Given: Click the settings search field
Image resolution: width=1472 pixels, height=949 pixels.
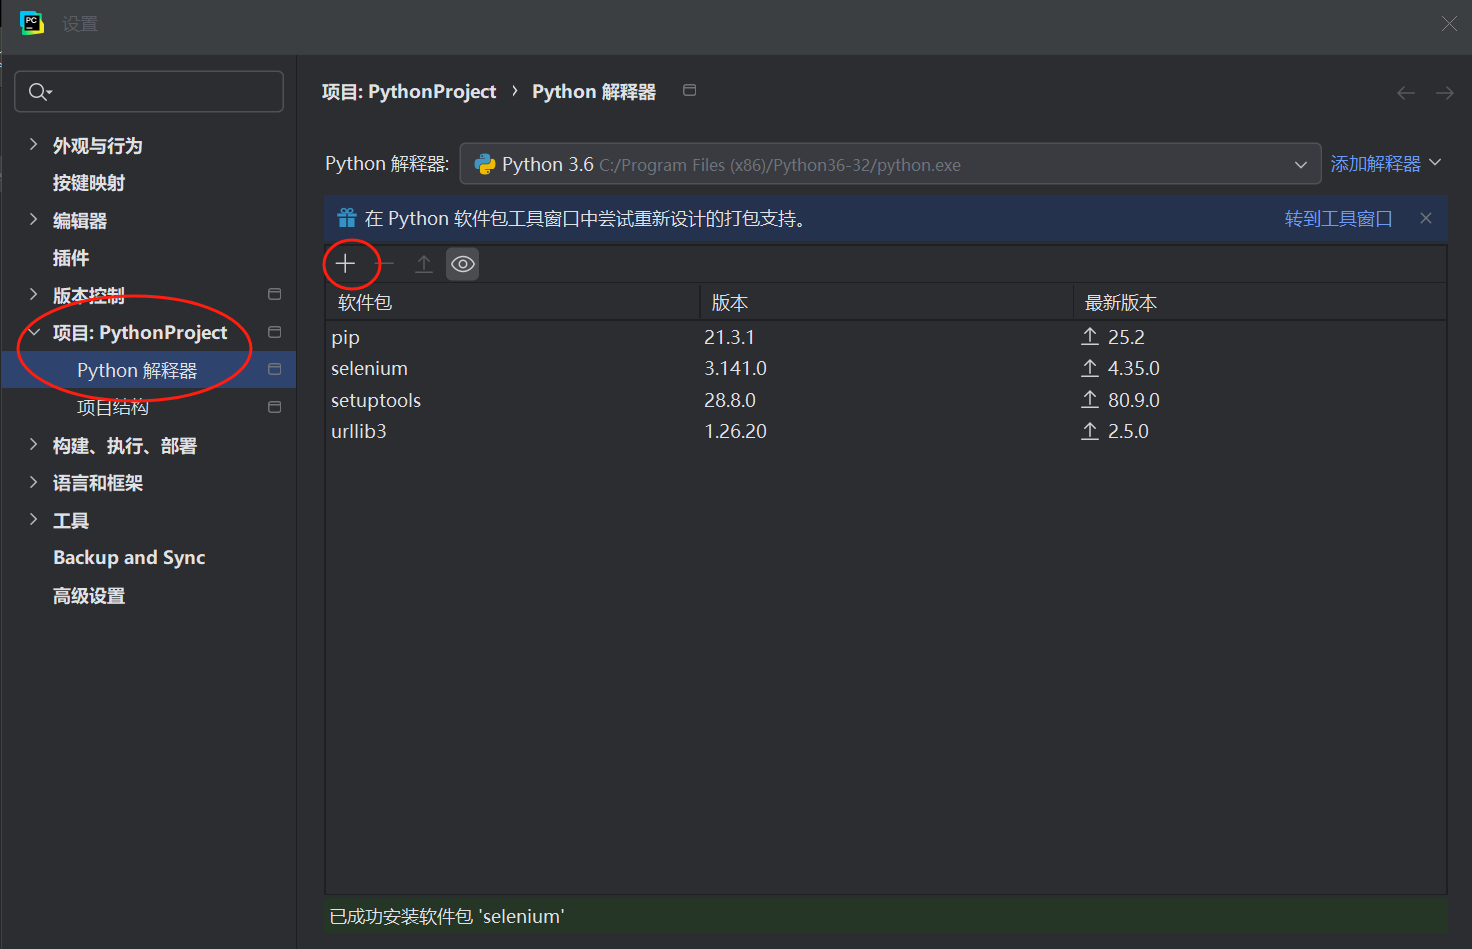Looking at the screenshot, I should click(149, 92).
